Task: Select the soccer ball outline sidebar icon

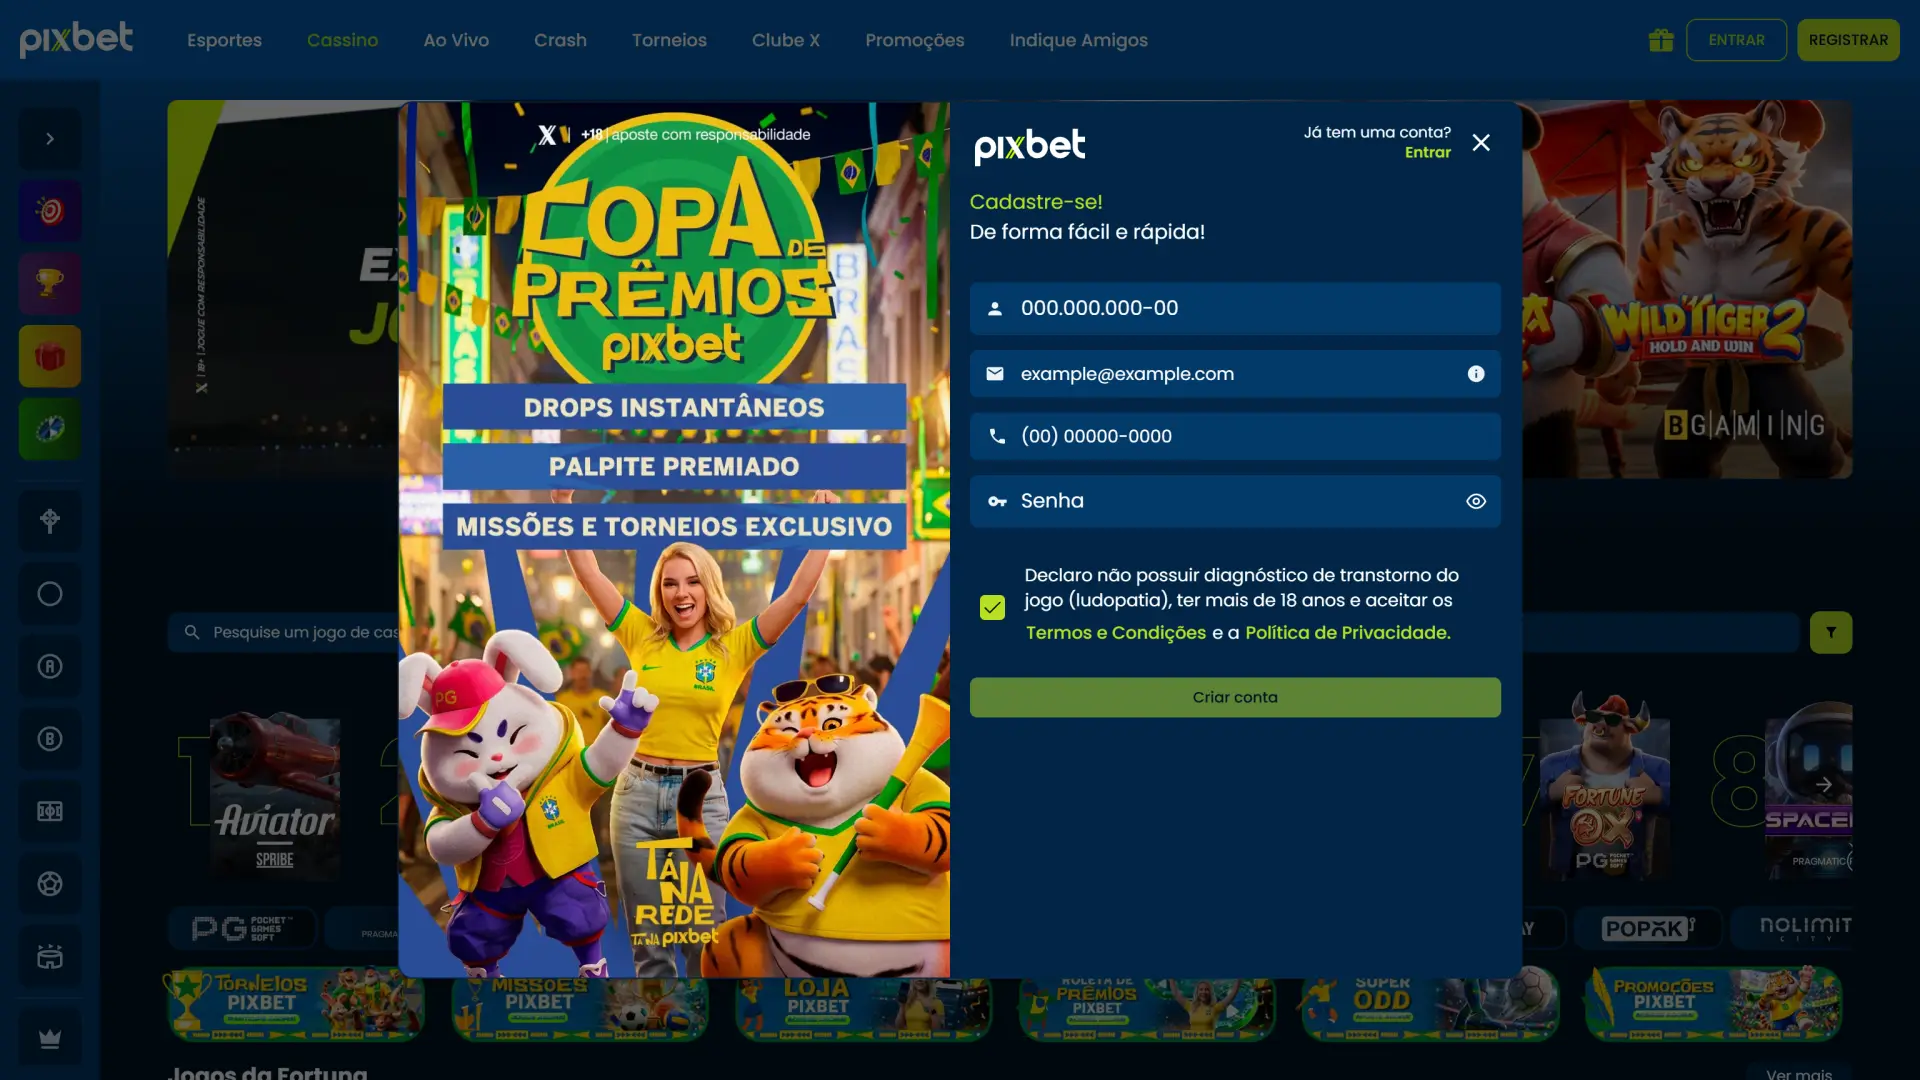Action: point(50,884)
